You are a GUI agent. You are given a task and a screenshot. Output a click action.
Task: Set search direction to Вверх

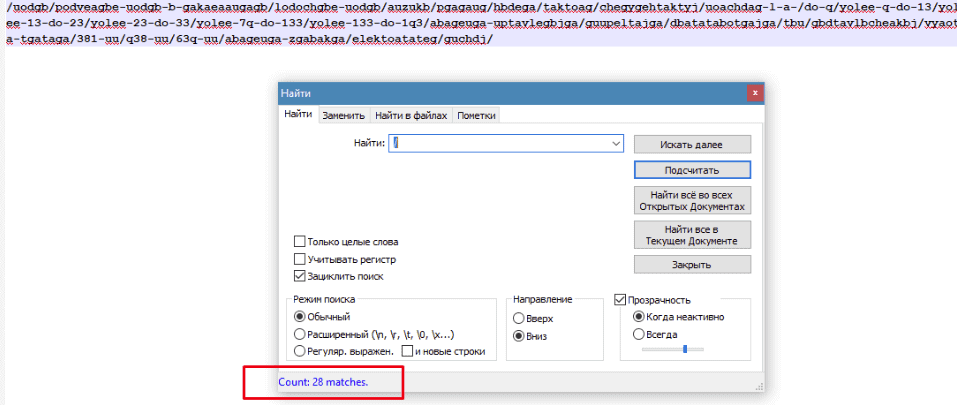coord(518,318)
